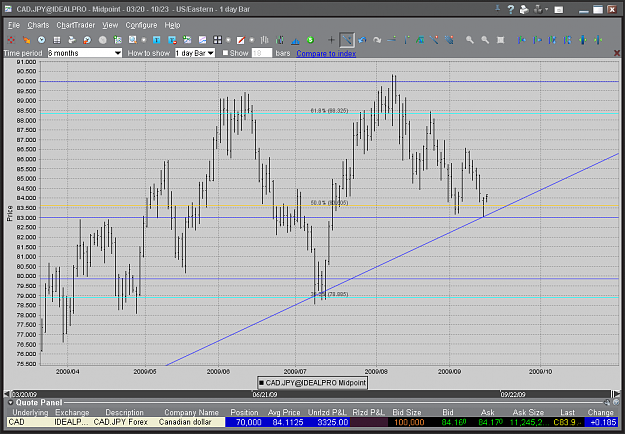Click the pin icon in title bar
The width and height of the screenshot is (625, 434).
[x=498, y=9]
